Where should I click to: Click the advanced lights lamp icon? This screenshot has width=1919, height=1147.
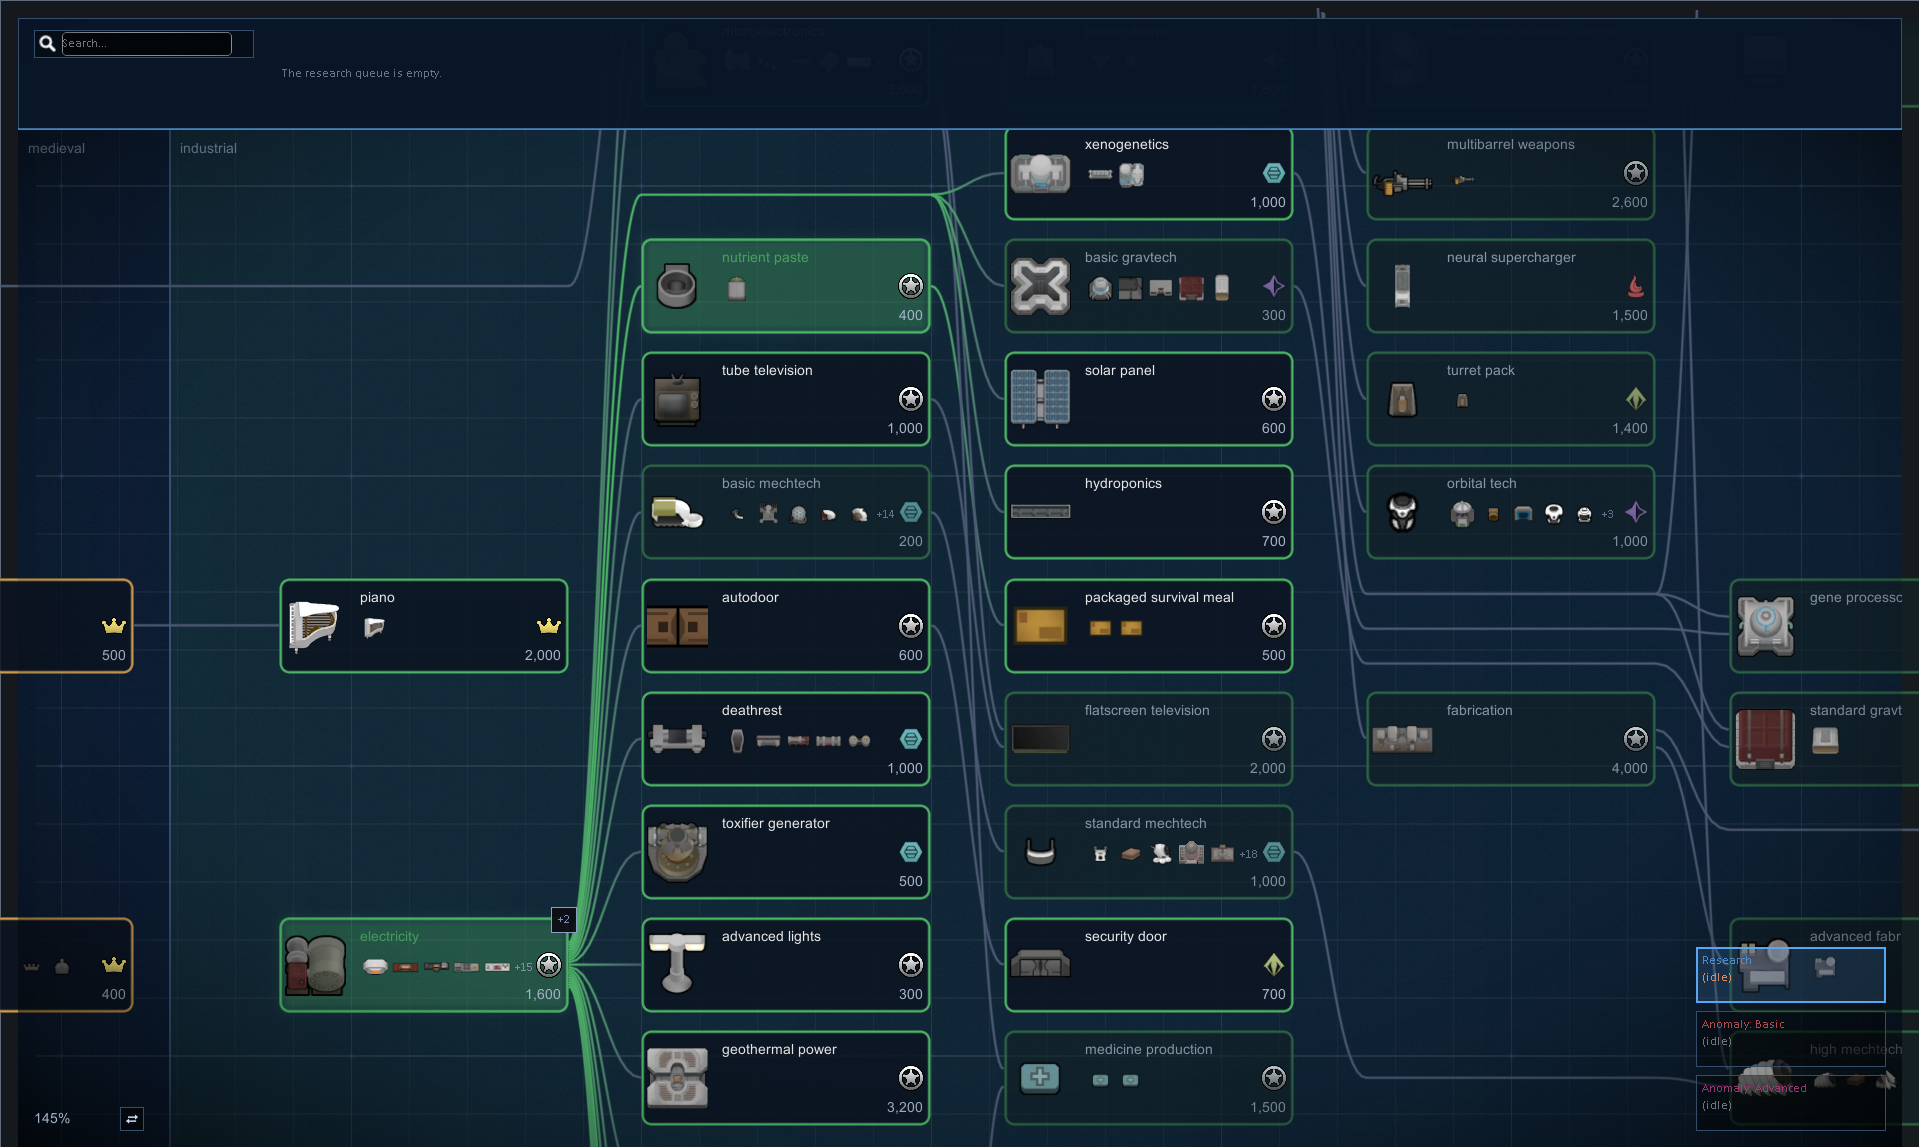tap(677, 962)
